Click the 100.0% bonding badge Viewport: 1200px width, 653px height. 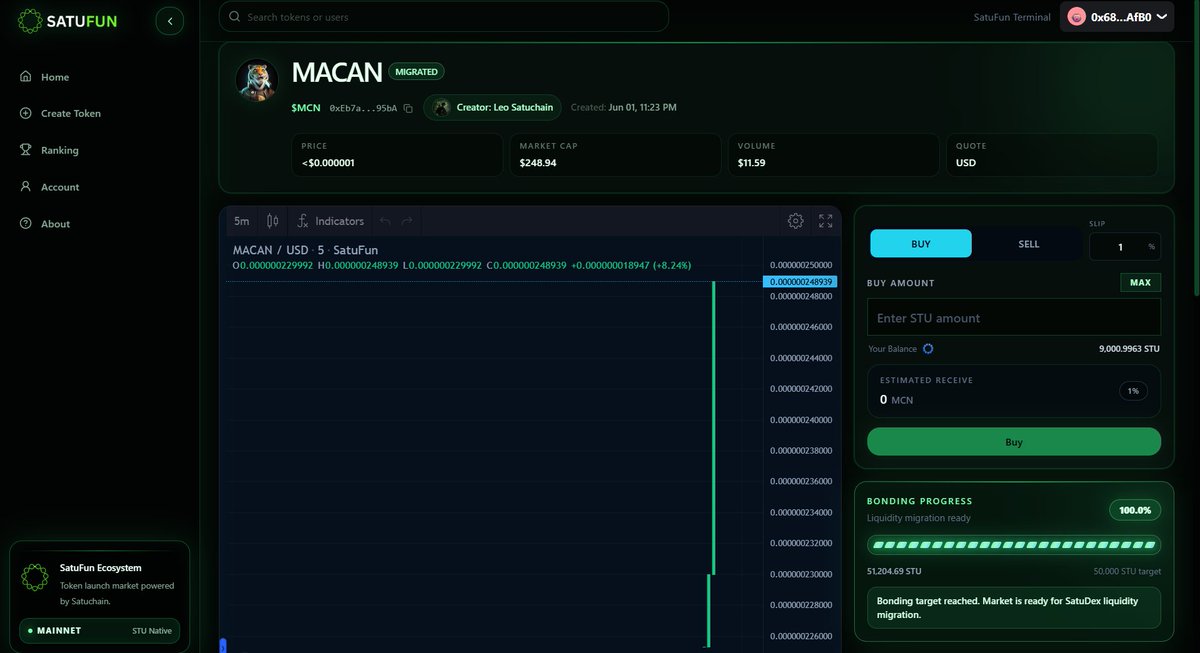click(1135, 510)
